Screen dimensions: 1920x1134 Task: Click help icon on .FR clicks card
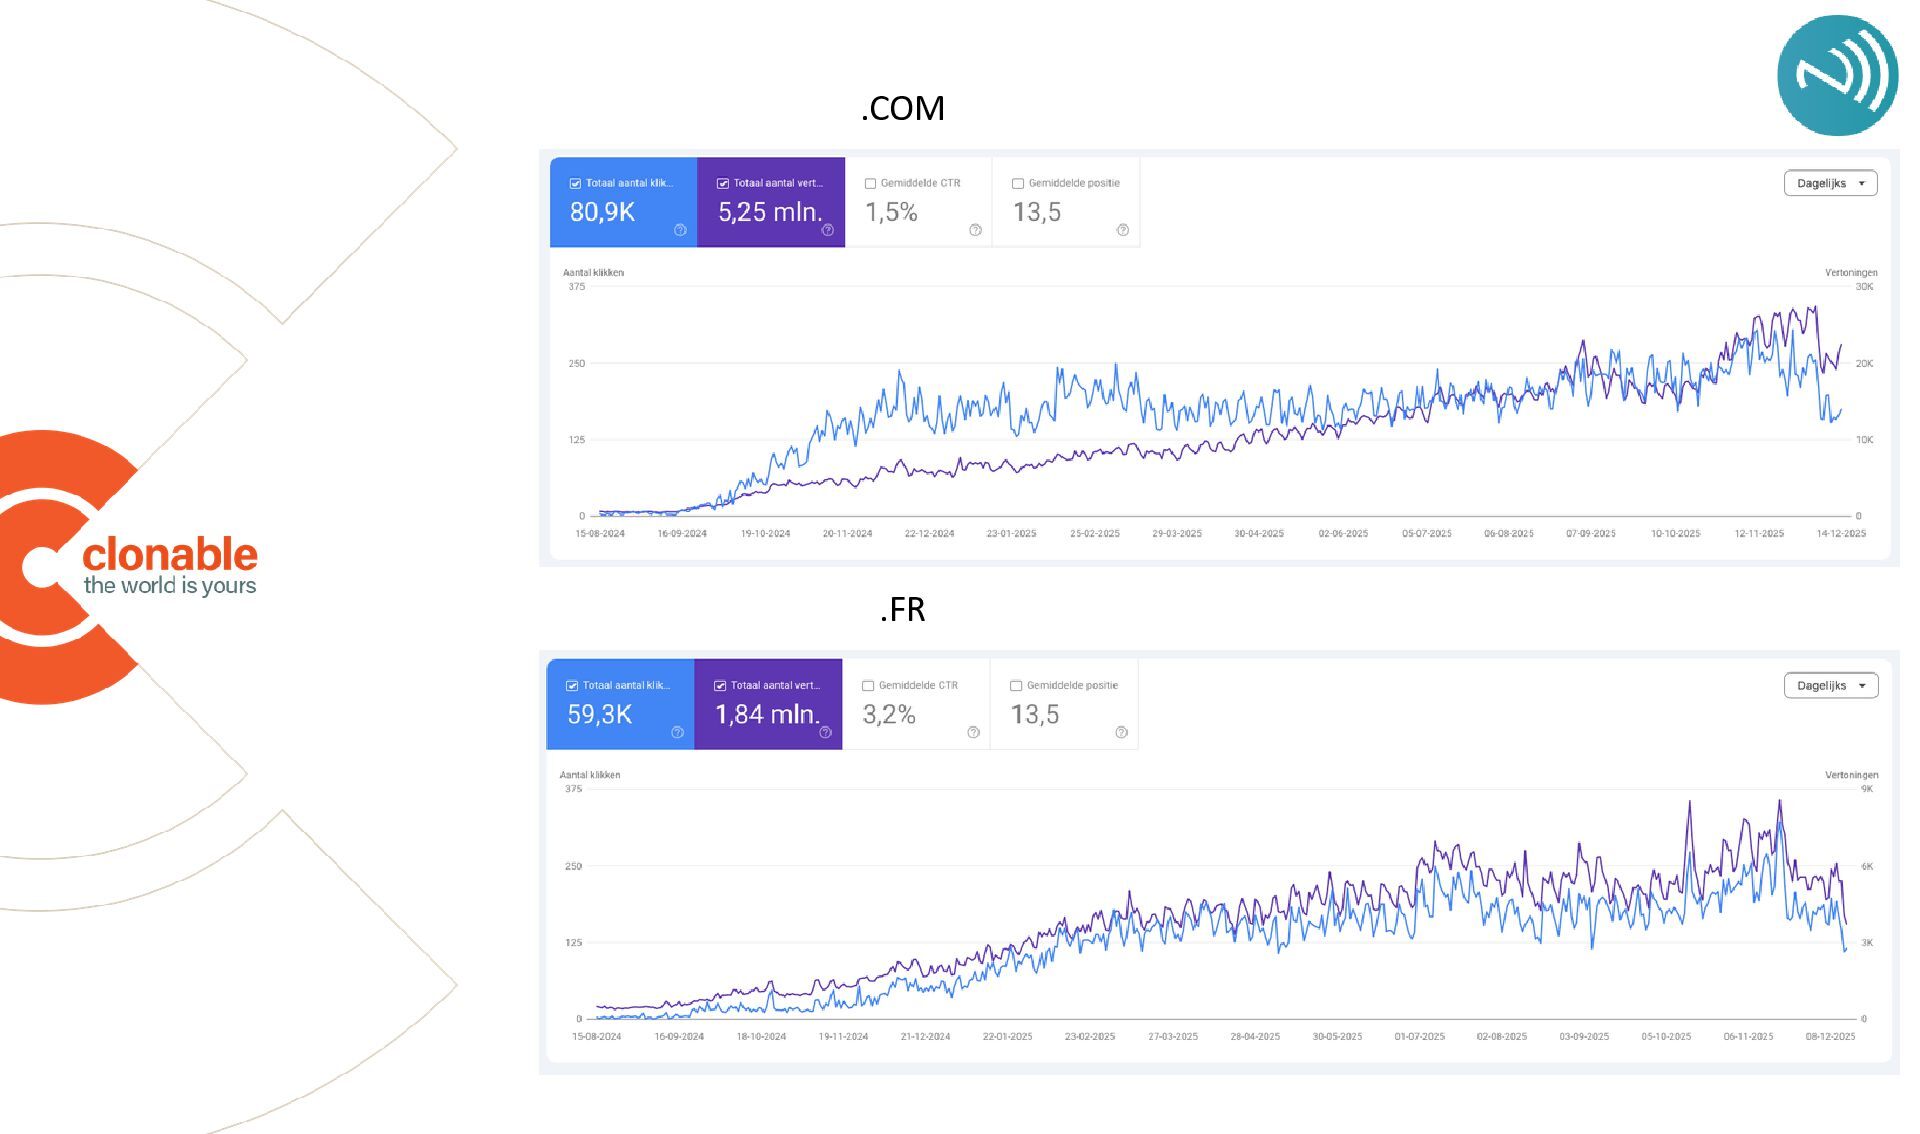(677, 732)
